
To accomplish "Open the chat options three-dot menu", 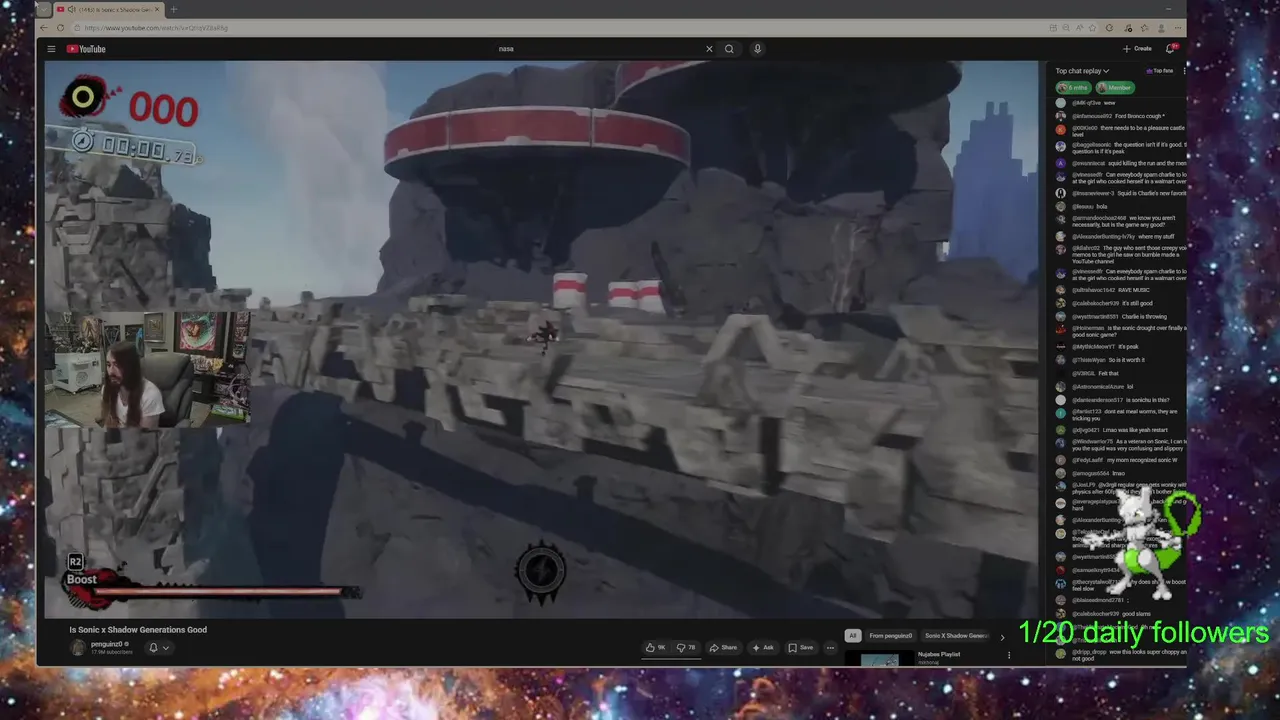I will tap(1184, 71).
